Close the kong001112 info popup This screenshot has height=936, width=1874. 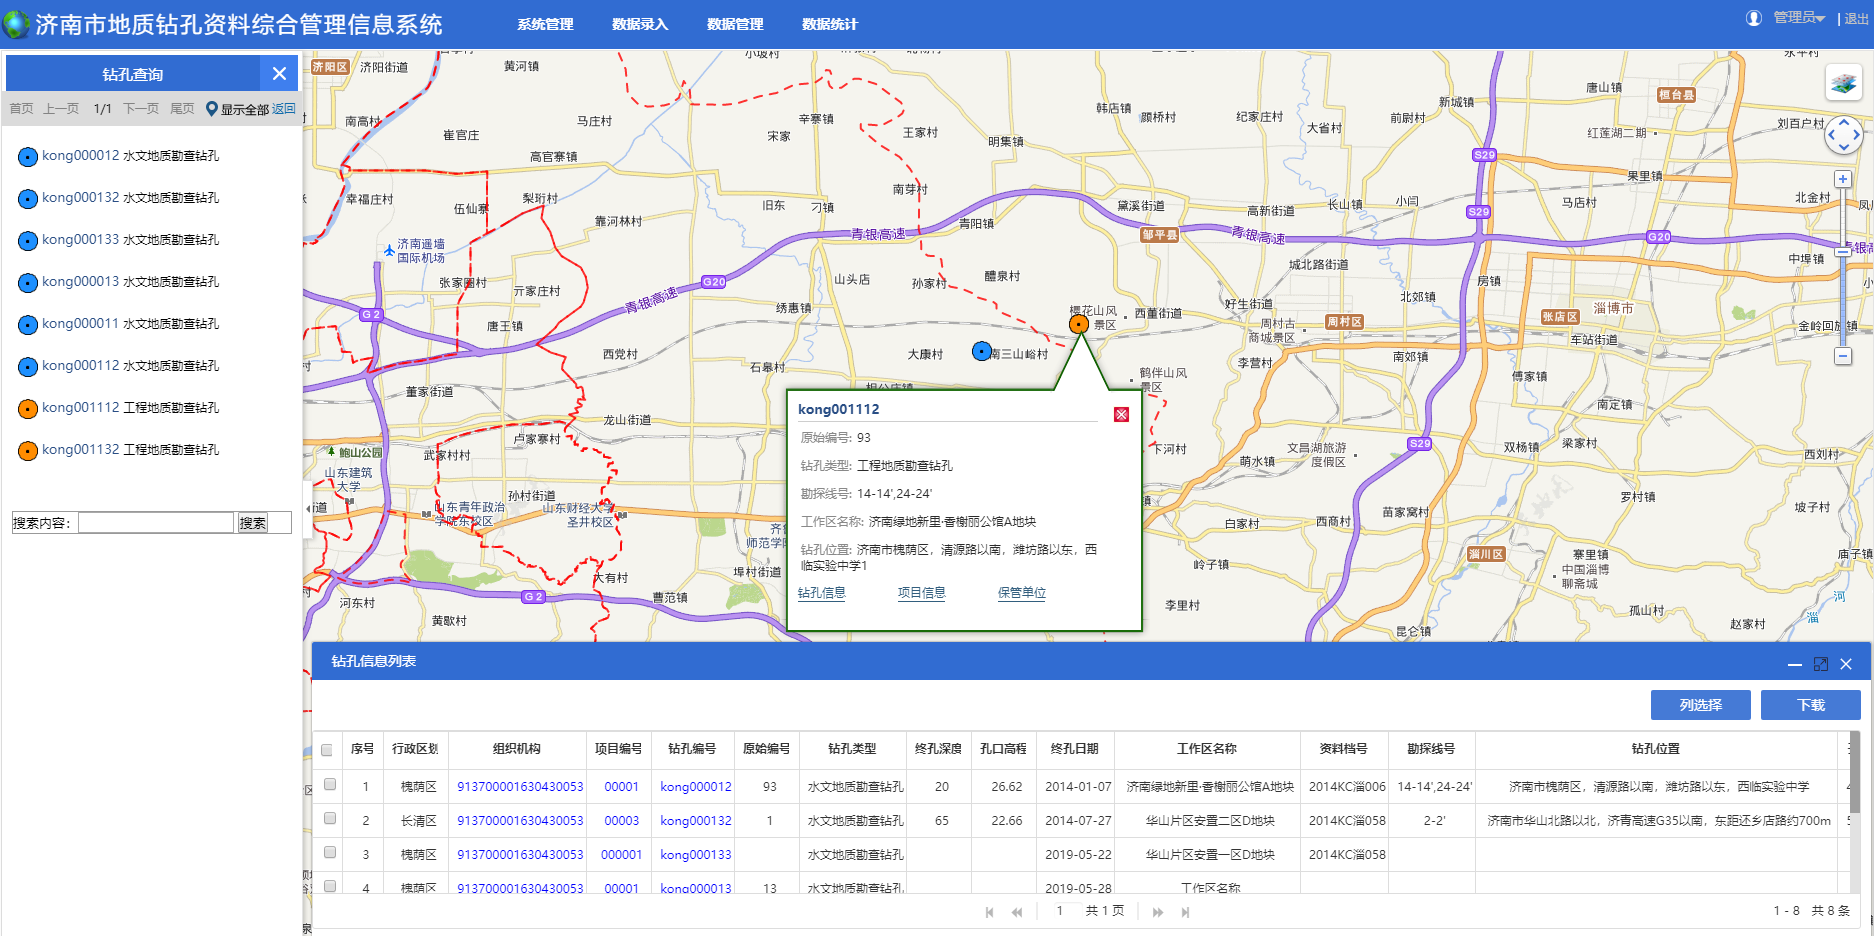(x=1121, y=414)
